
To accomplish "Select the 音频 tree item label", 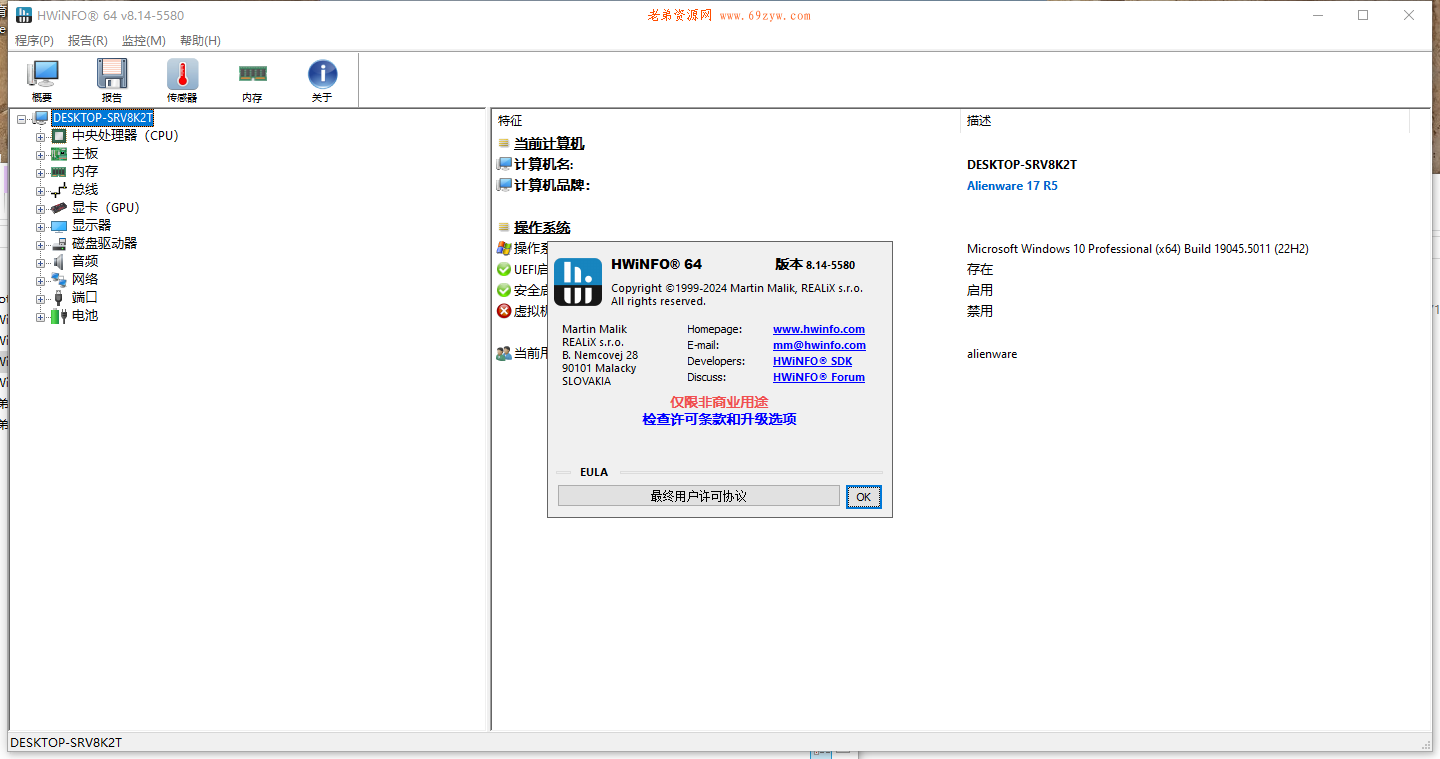I will tap(85, 262).
